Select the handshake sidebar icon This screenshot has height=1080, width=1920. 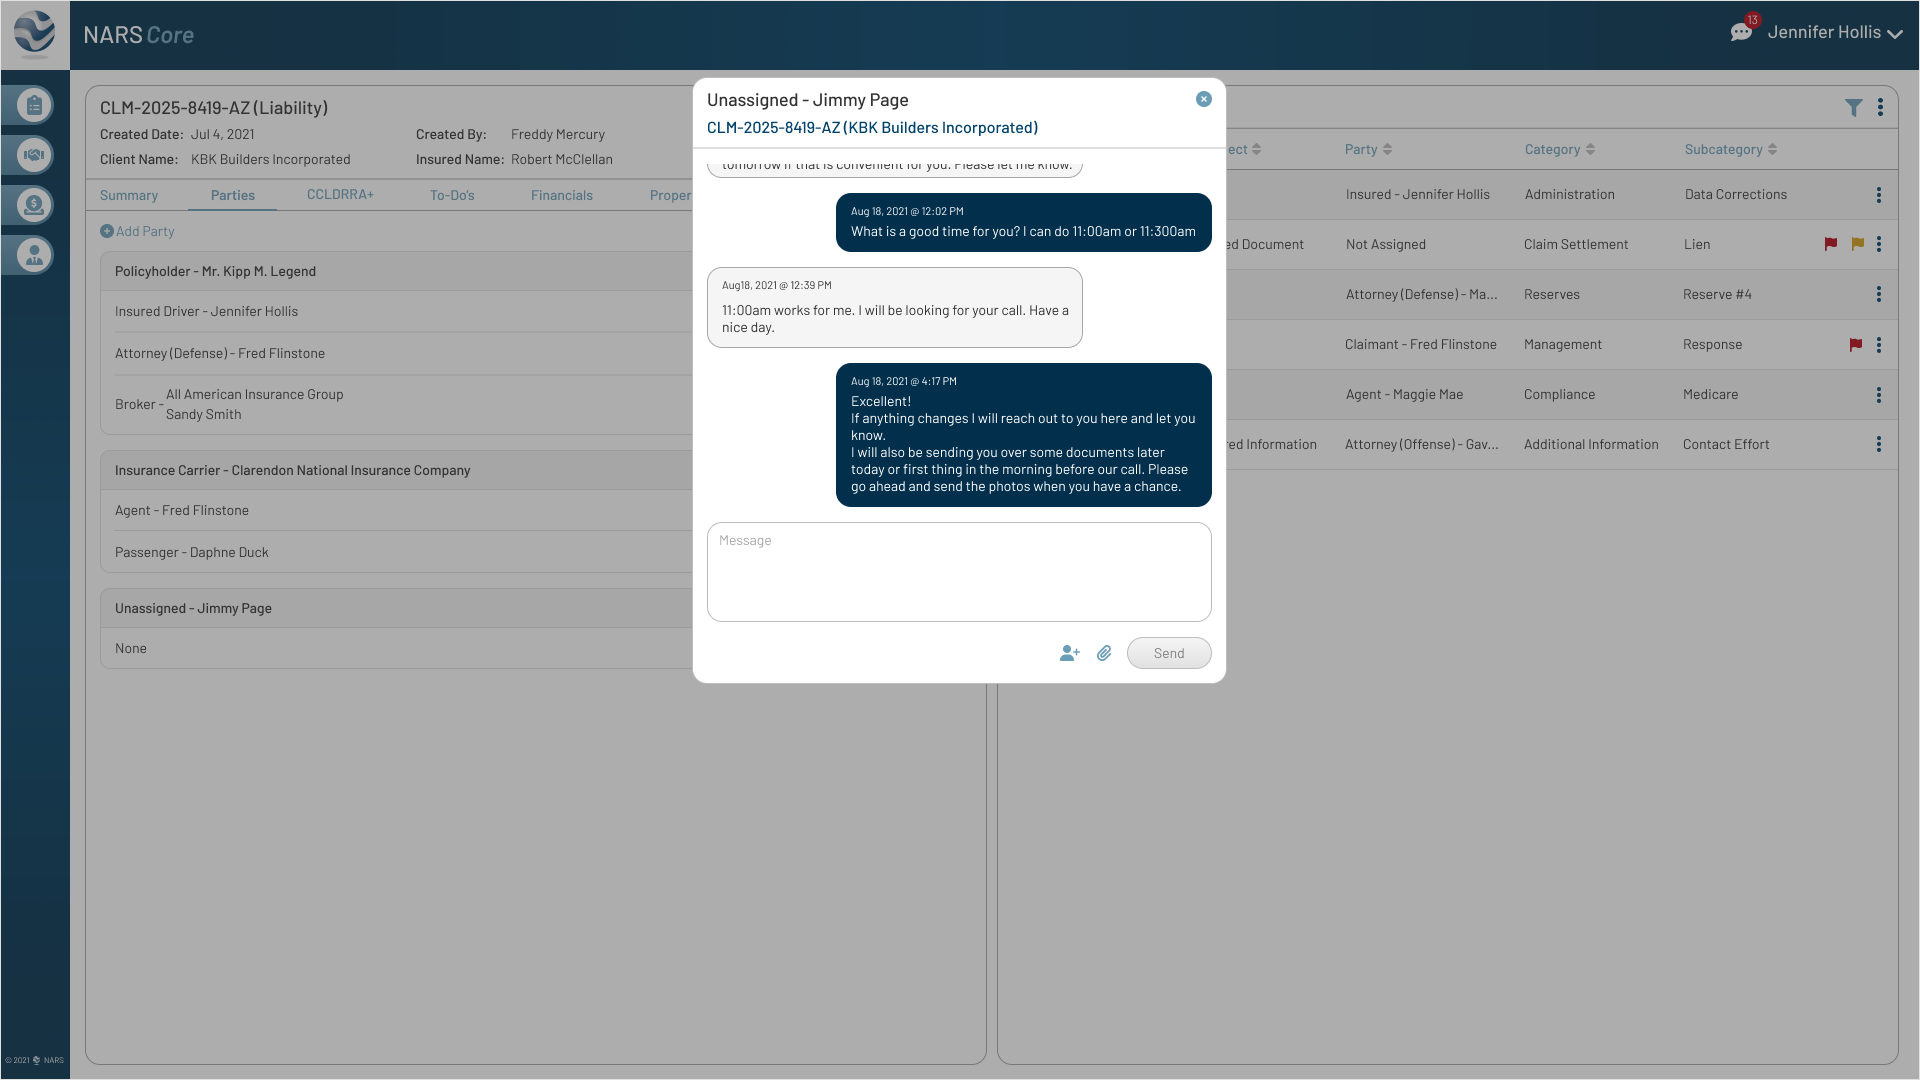(33, 155)
